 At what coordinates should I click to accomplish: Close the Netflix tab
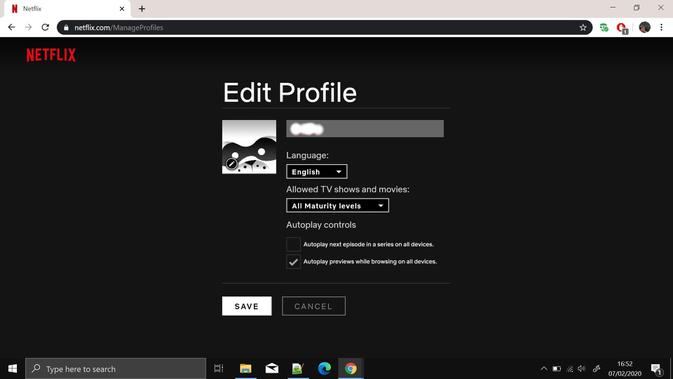point(122,9)
